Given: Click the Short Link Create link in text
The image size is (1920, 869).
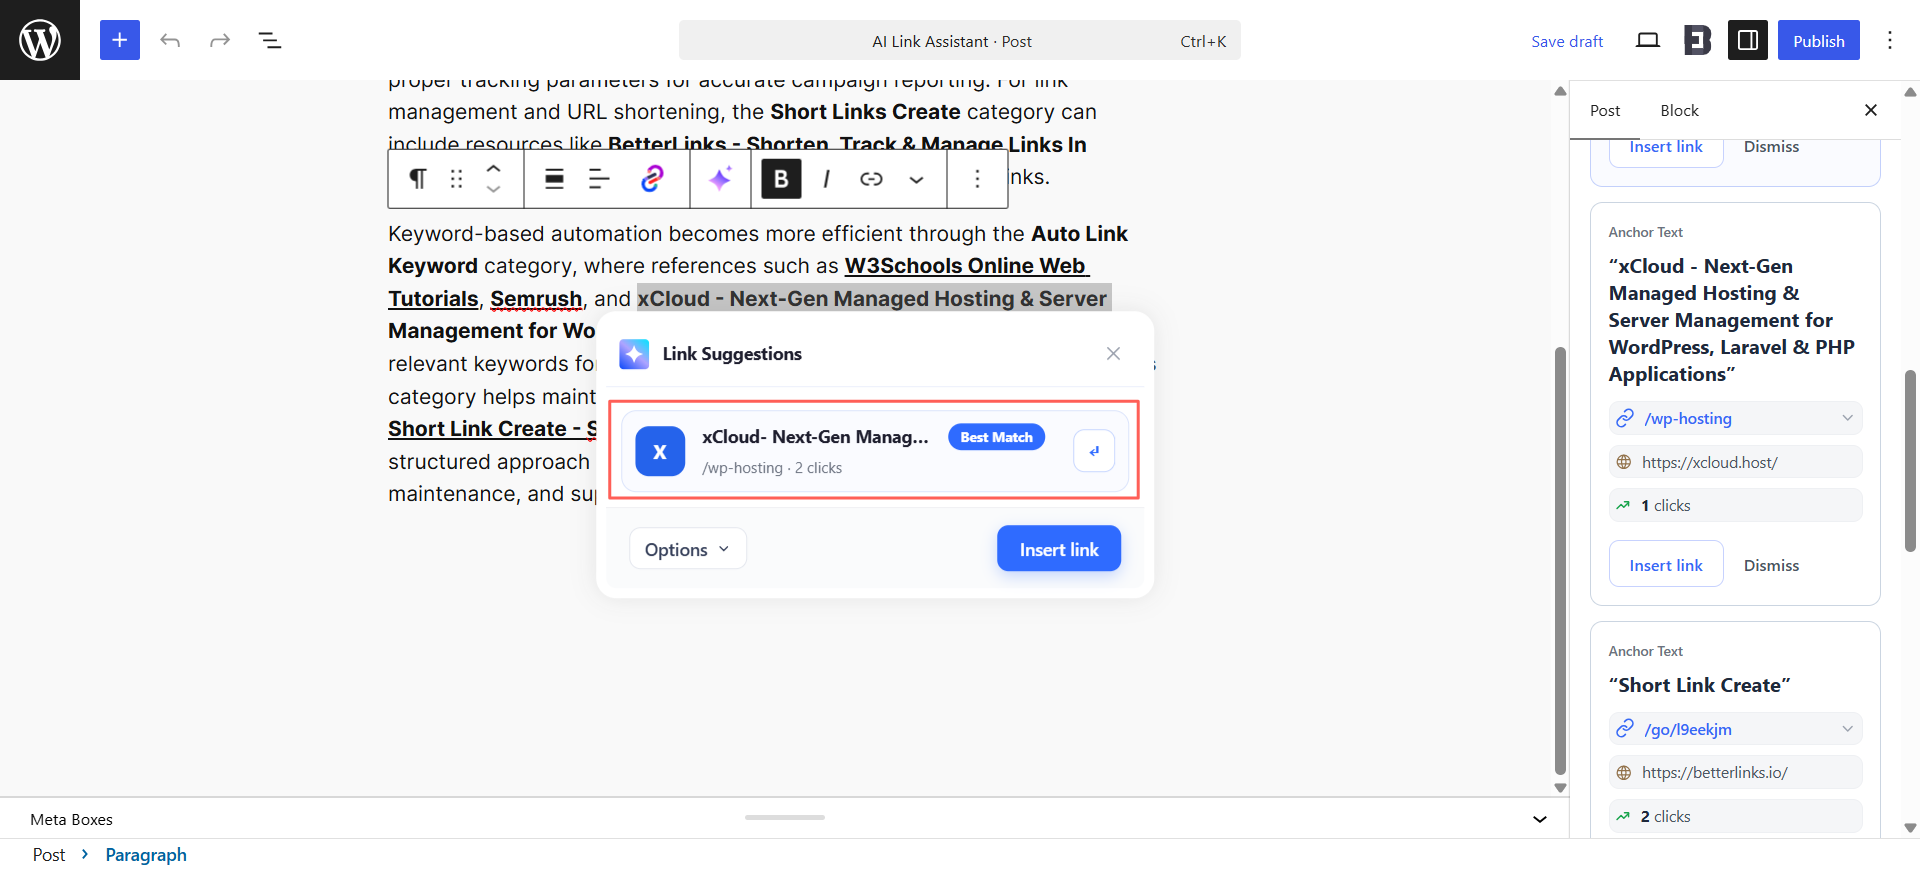Looking at the screenshot, I should 492,429.
